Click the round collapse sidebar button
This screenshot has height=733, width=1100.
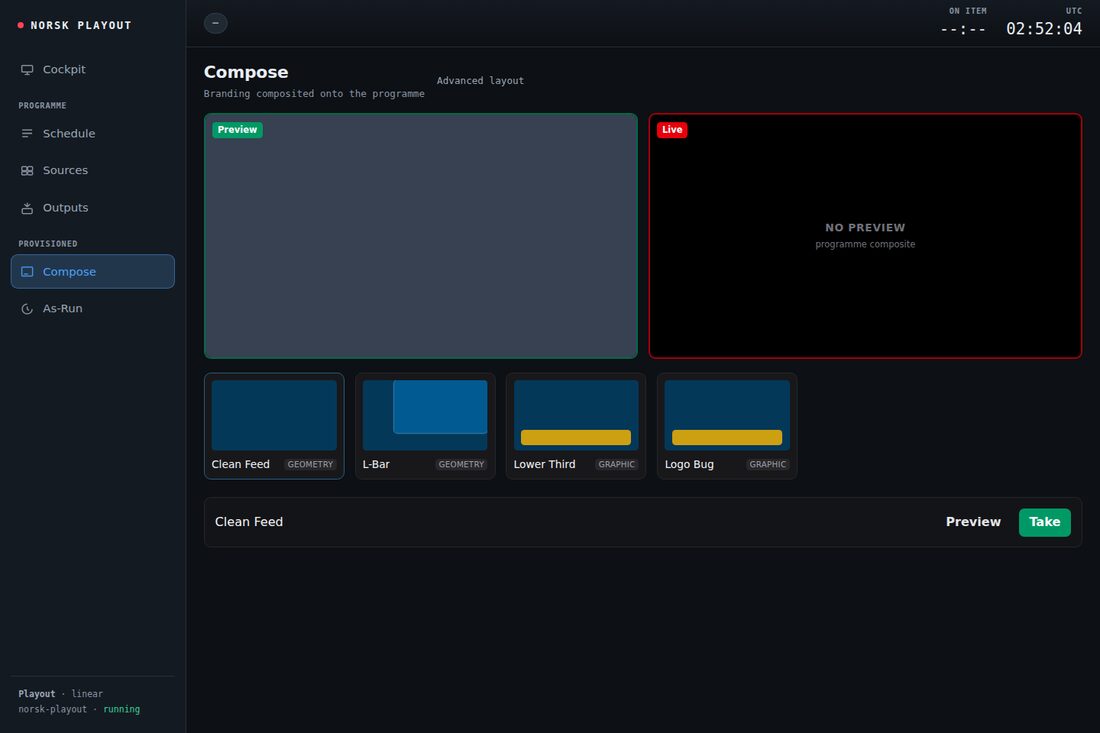[215, 23]
